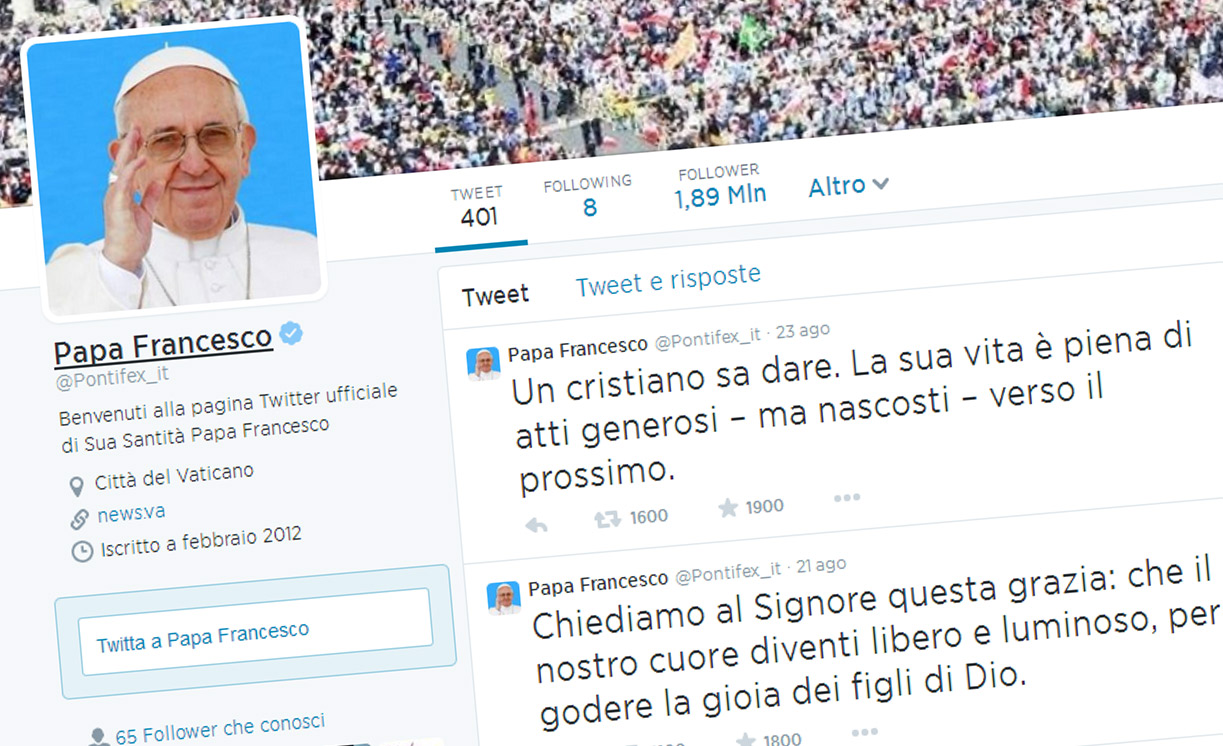Click the star icon showing 1800
Image resolution: width=1223 pixels, height=746 pixels.
(746, 740)
